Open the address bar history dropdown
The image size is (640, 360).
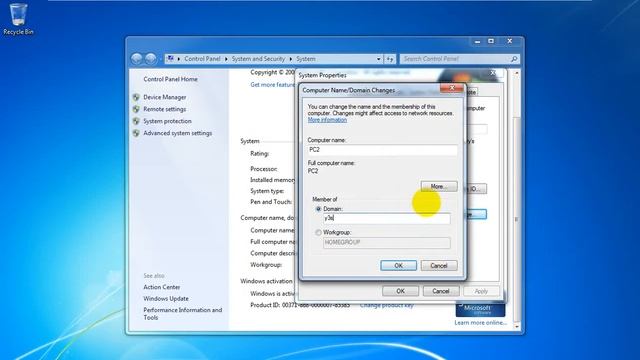click(x=378, y=59)
